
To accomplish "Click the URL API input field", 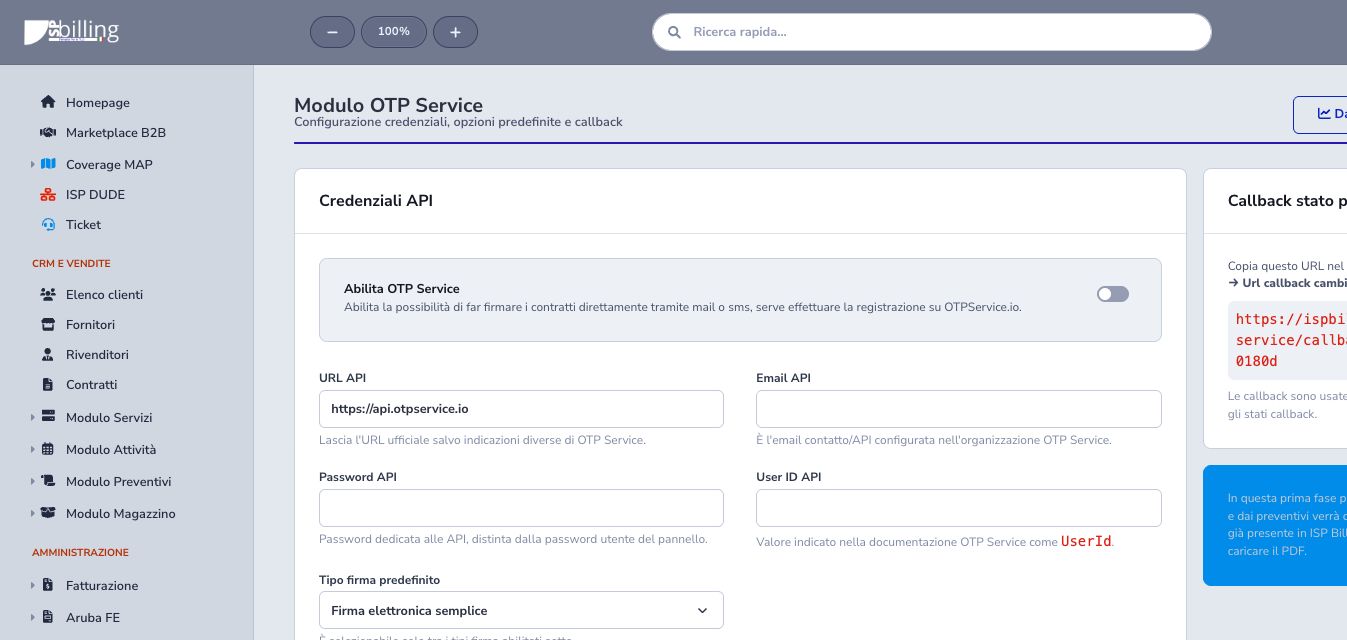I will [x=521, y=409].
